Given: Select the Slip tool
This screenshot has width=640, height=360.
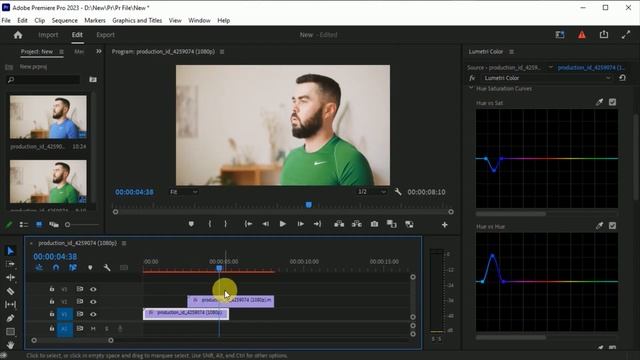Looking at the screenshot, I should [10, 304].
